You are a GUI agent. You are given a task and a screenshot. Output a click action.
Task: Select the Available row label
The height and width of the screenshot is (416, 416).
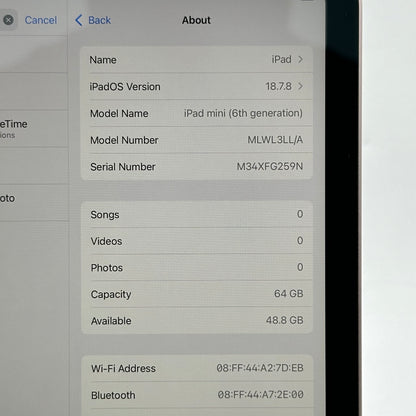point(111,321)
